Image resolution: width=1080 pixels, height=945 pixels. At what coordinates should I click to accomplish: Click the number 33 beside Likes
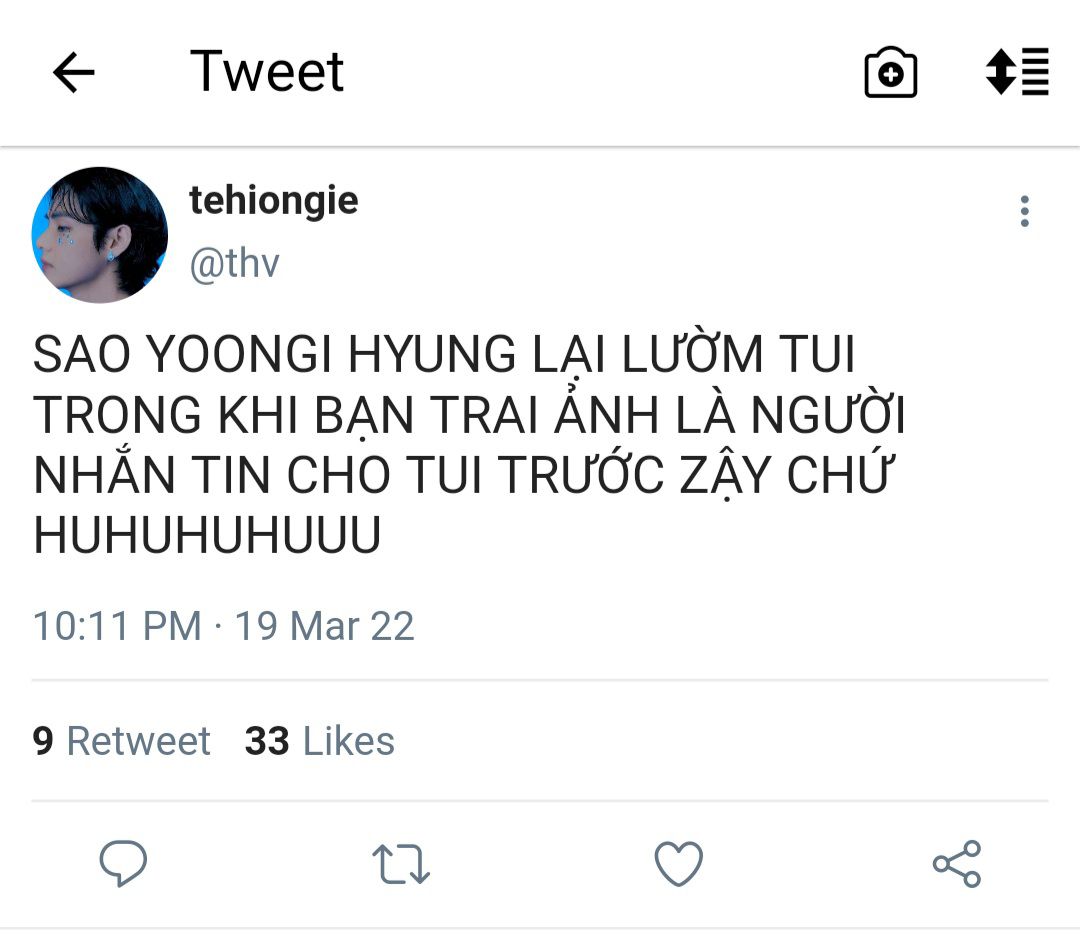coord(267,741)
